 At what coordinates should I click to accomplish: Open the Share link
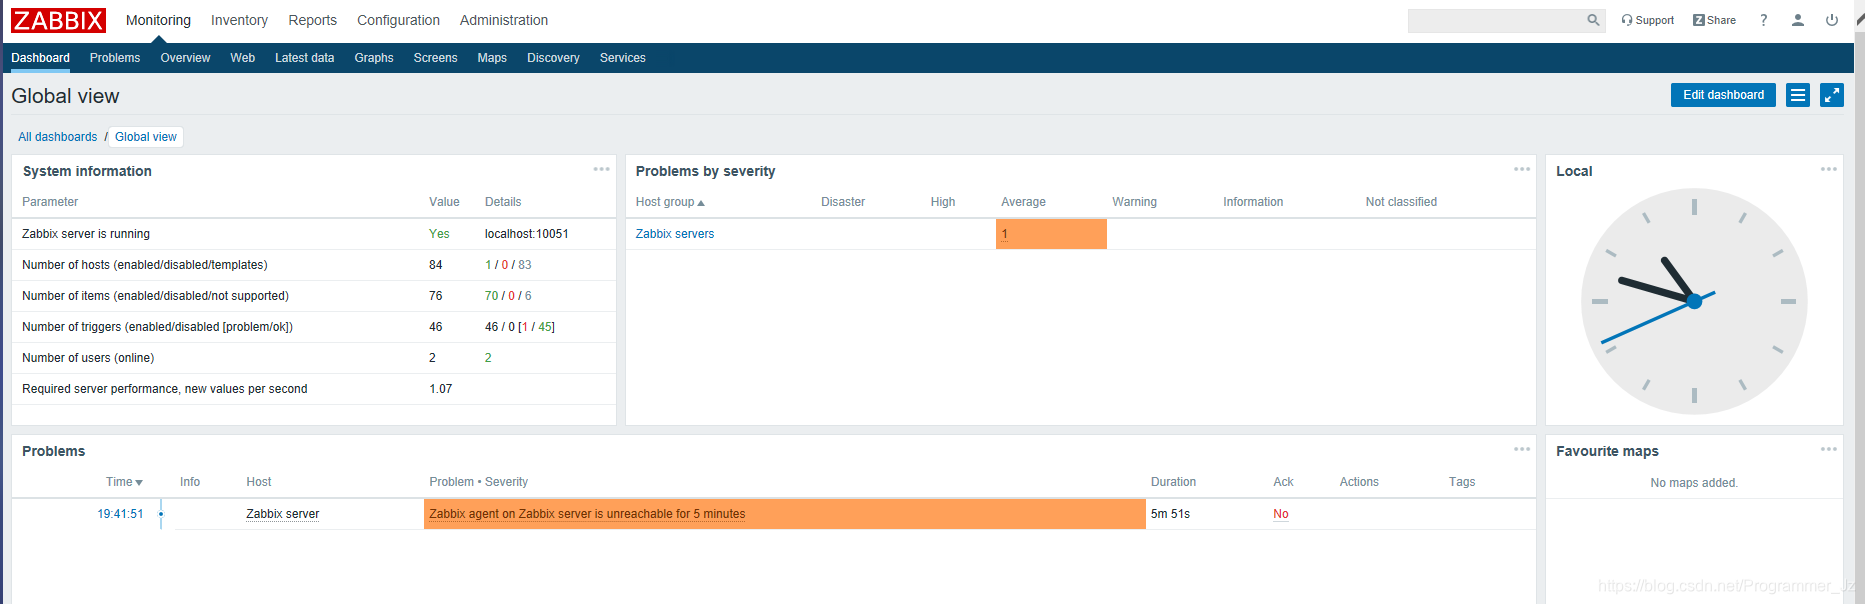[1714, 20]
